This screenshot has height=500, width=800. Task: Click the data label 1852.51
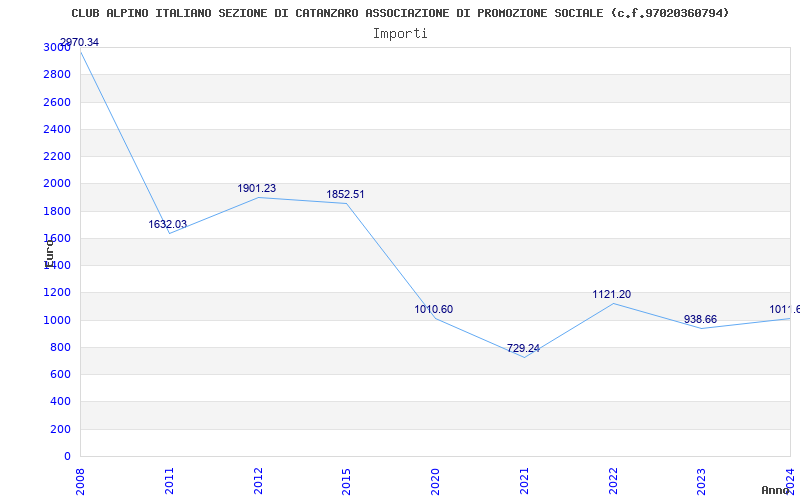[x=345, y=194]
